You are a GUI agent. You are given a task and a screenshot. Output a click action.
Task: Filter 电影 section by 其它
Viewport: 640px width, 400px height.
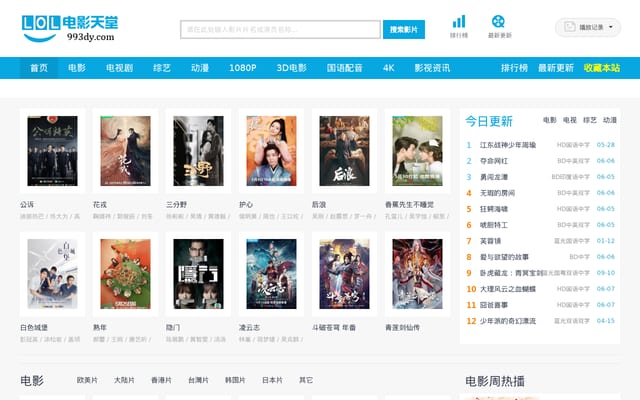306,380
